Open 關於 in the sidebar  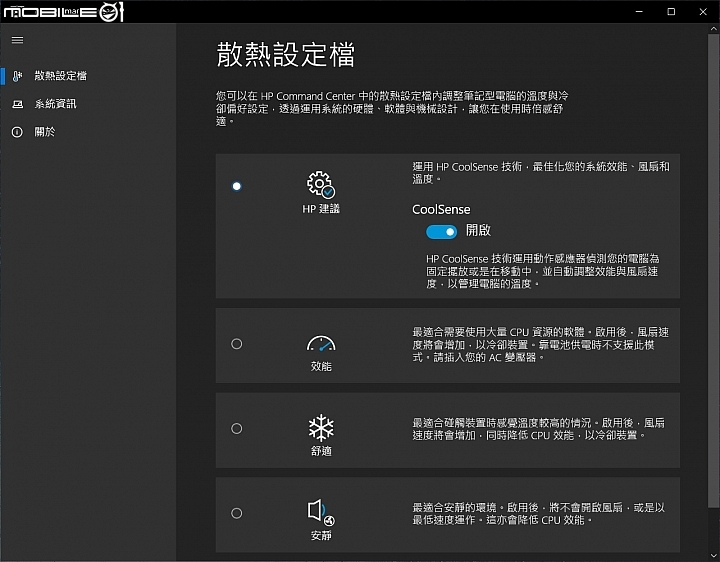pyautogui.click(x=88, y=132)
